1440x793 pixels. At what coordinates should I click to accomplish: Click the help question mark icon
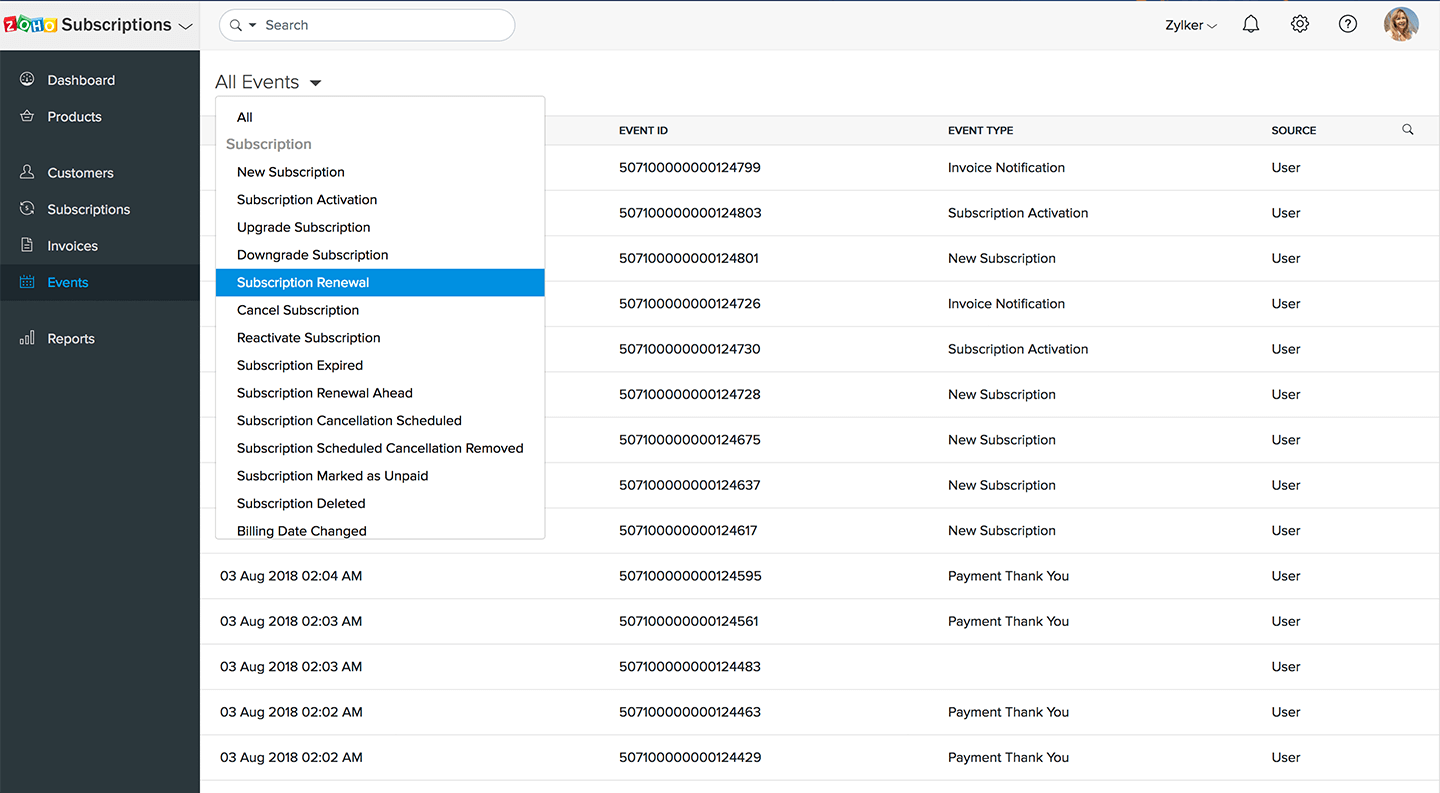(x=1348, y=25)
